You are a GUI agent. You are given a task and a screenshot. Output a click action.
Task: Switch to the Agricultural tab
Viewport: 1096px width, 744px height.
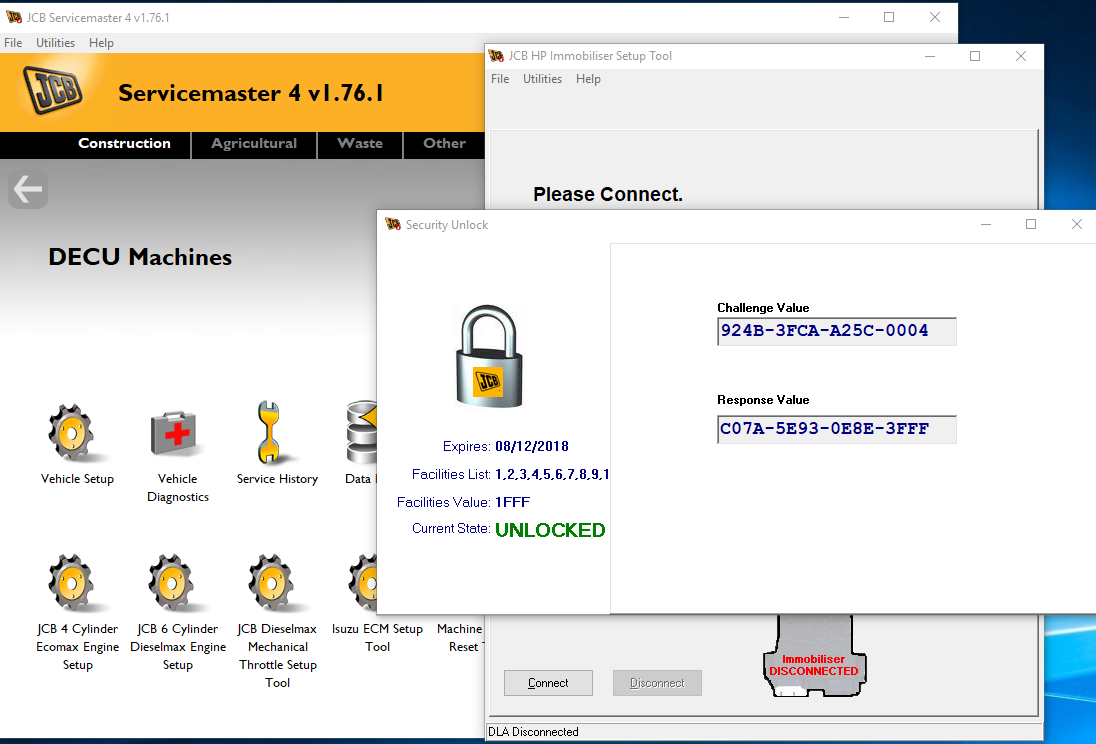(x=253, y=144)
